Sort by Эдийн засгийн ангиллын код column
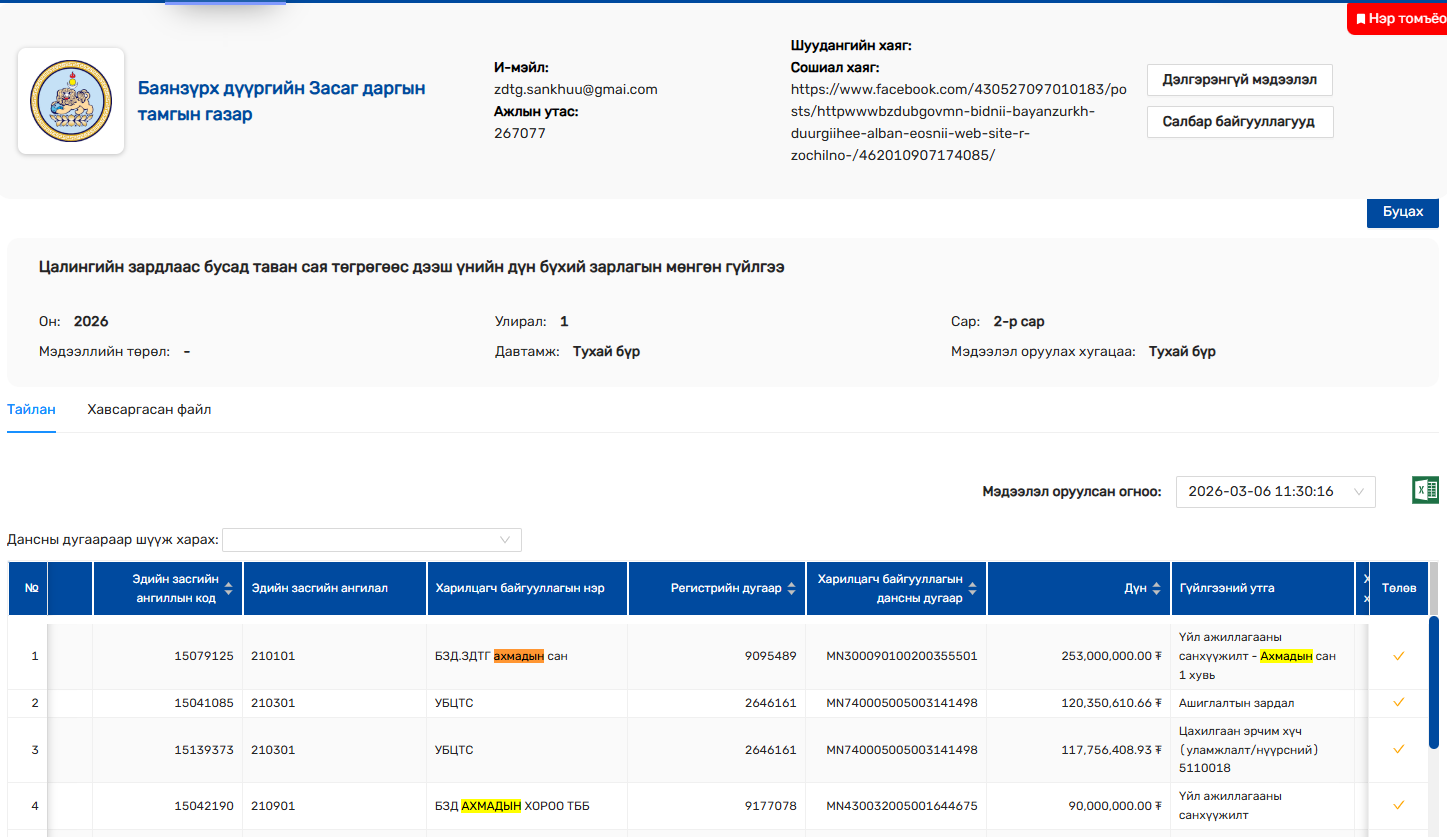The image size is (1447, 837). (228, 588)
